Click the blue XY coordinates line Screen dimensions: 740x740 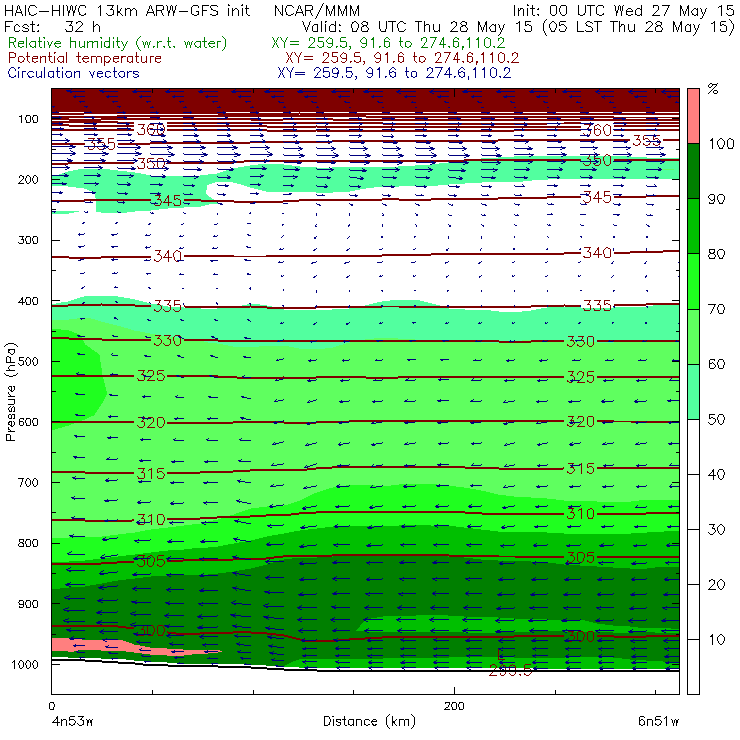tap(394, 73)
